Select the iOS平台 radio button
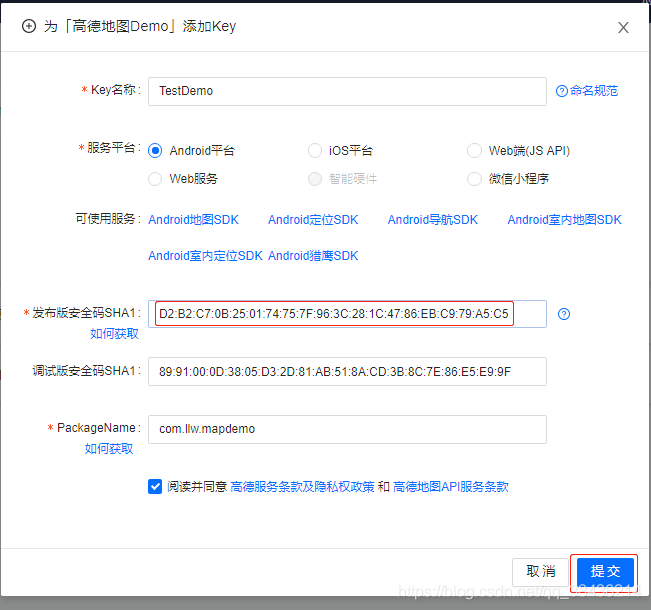651x610 pixels. coord(315,150)
